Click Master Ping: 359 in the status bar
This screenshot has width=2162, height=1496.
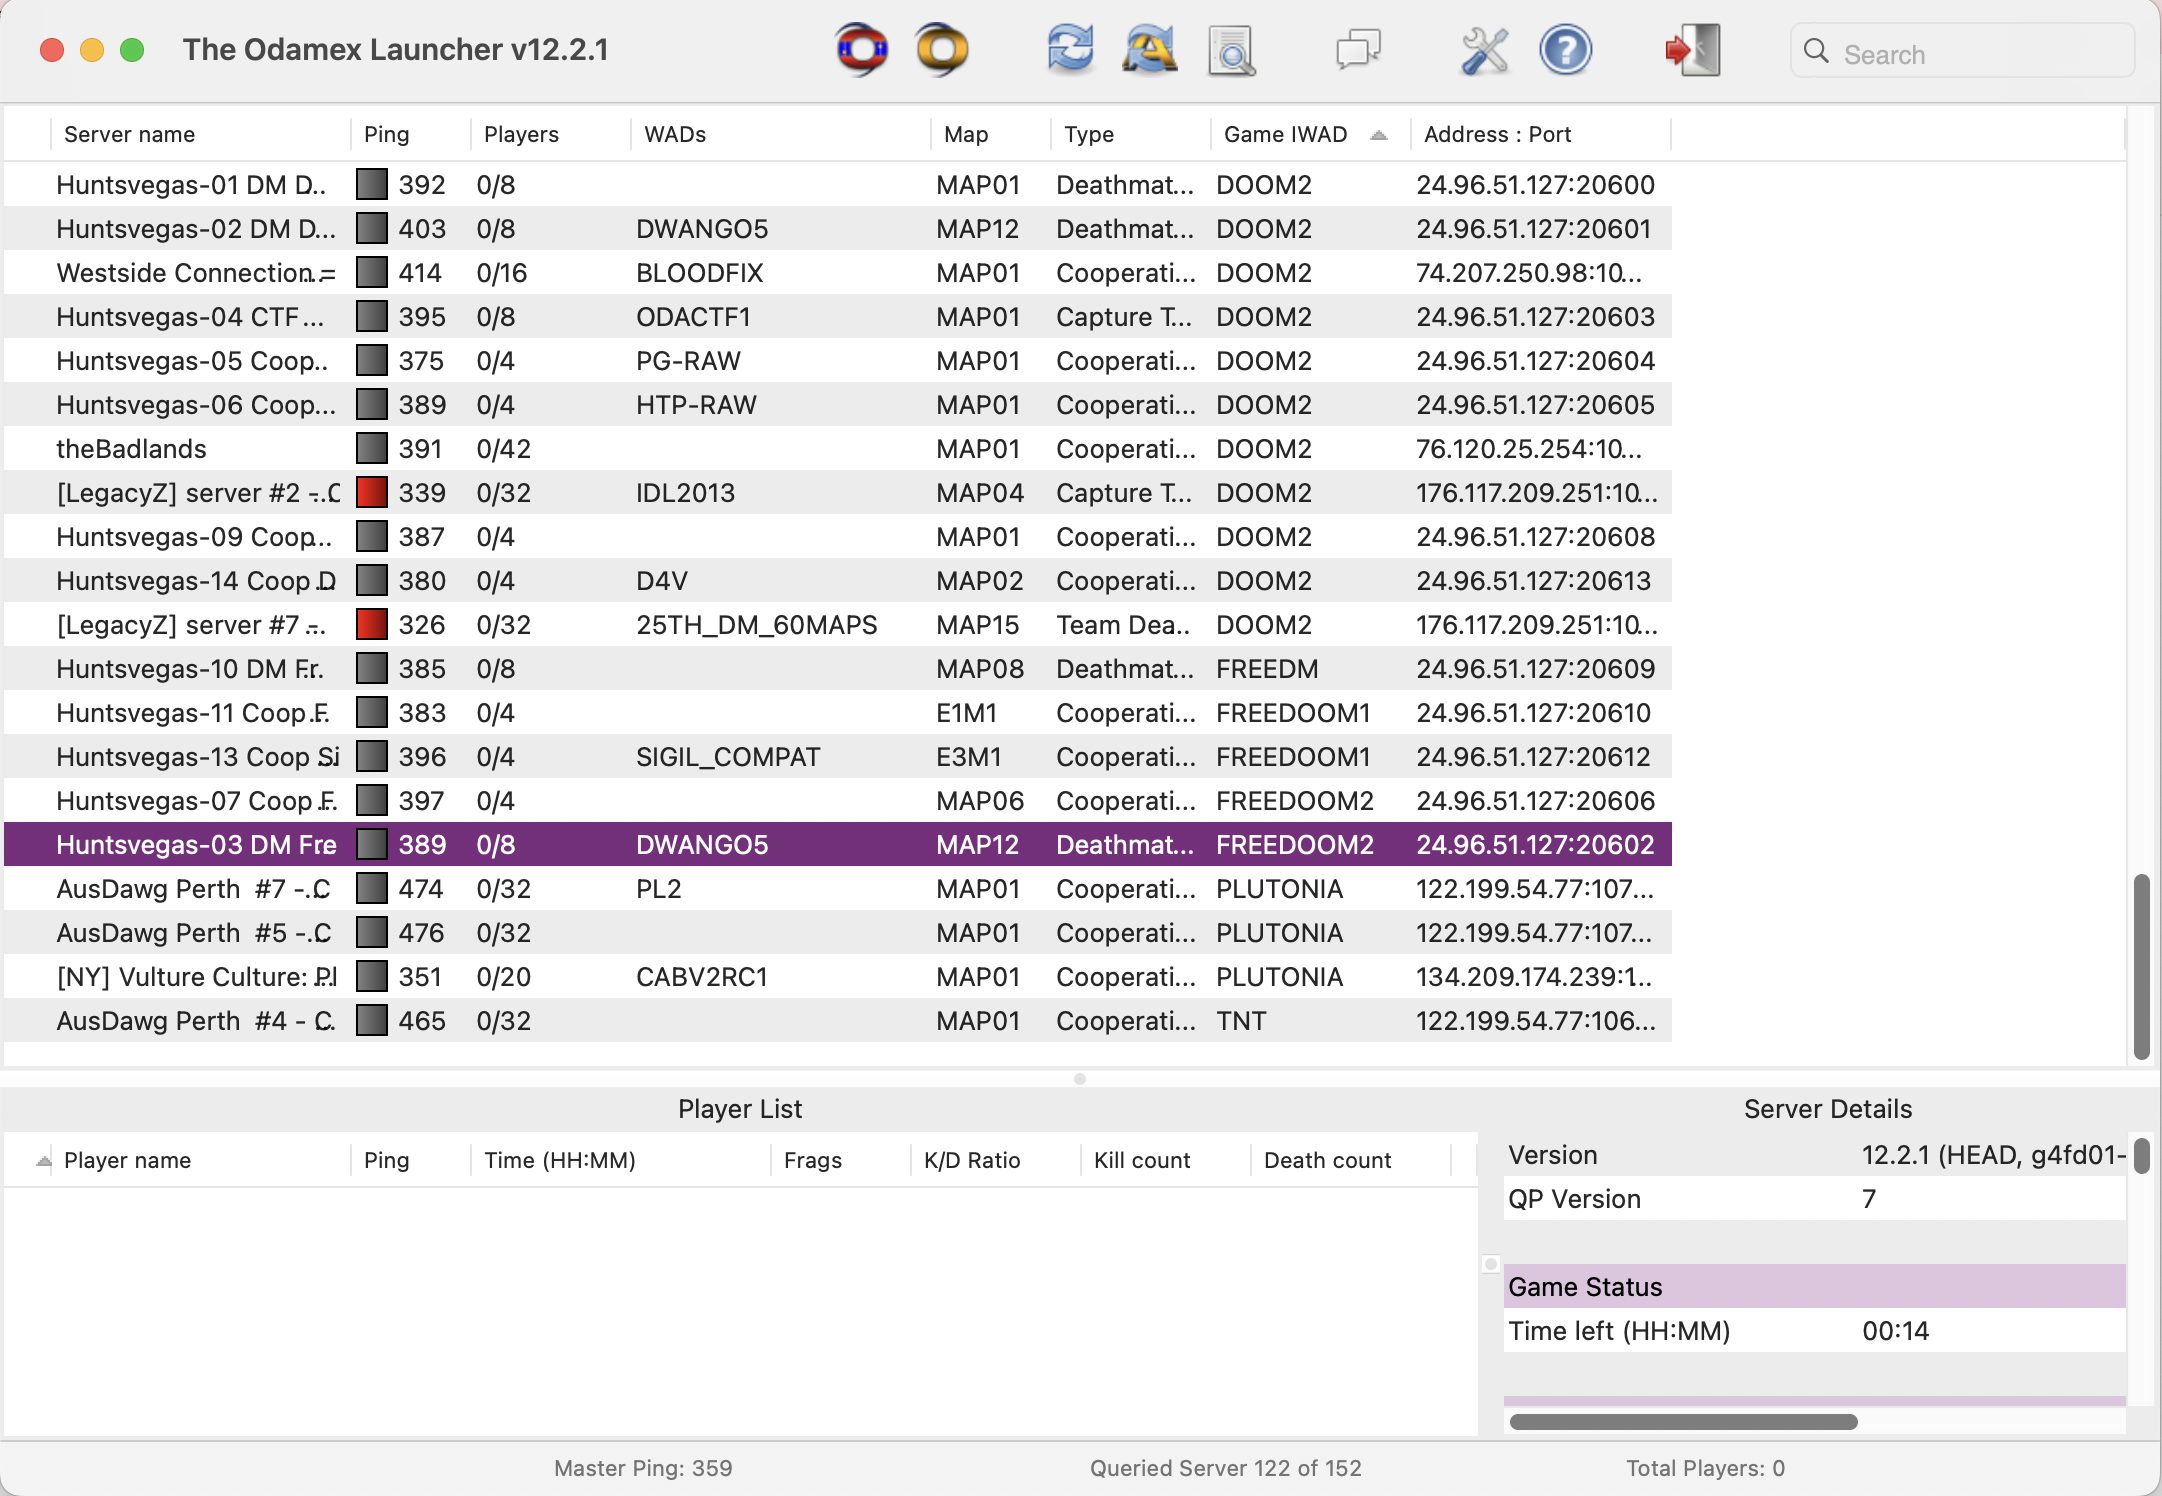tap(643, 1468)
